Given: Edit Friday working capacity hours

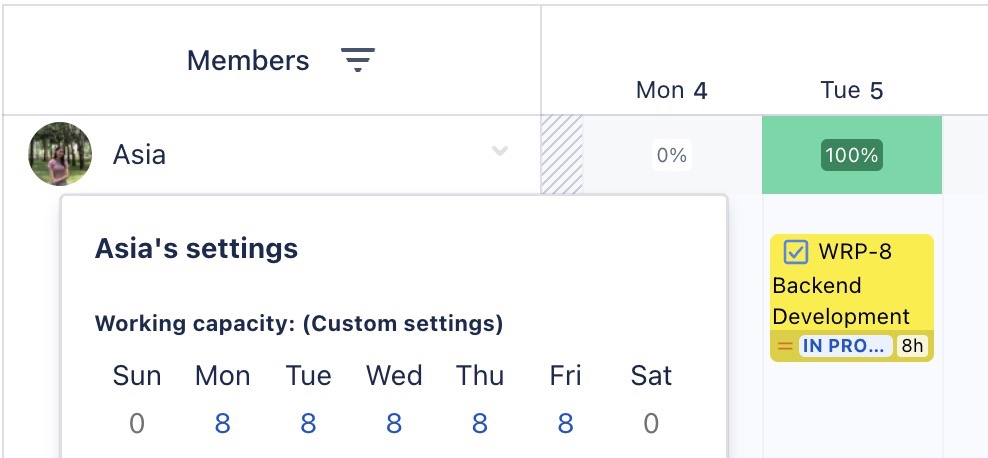Looking at the screenshot, I should point(566,424).
